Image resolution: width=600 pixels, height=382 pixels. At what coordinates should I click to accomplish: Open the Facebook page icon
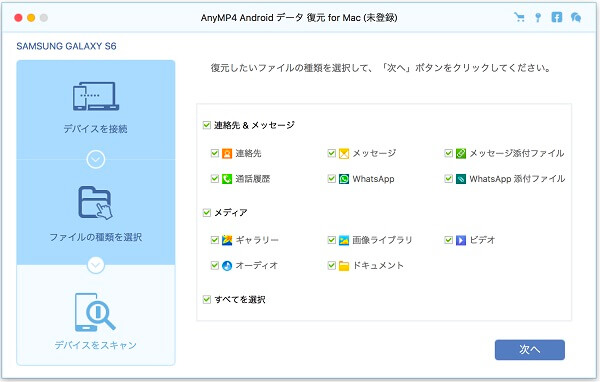pyautogui.click(x=557, y=17)
